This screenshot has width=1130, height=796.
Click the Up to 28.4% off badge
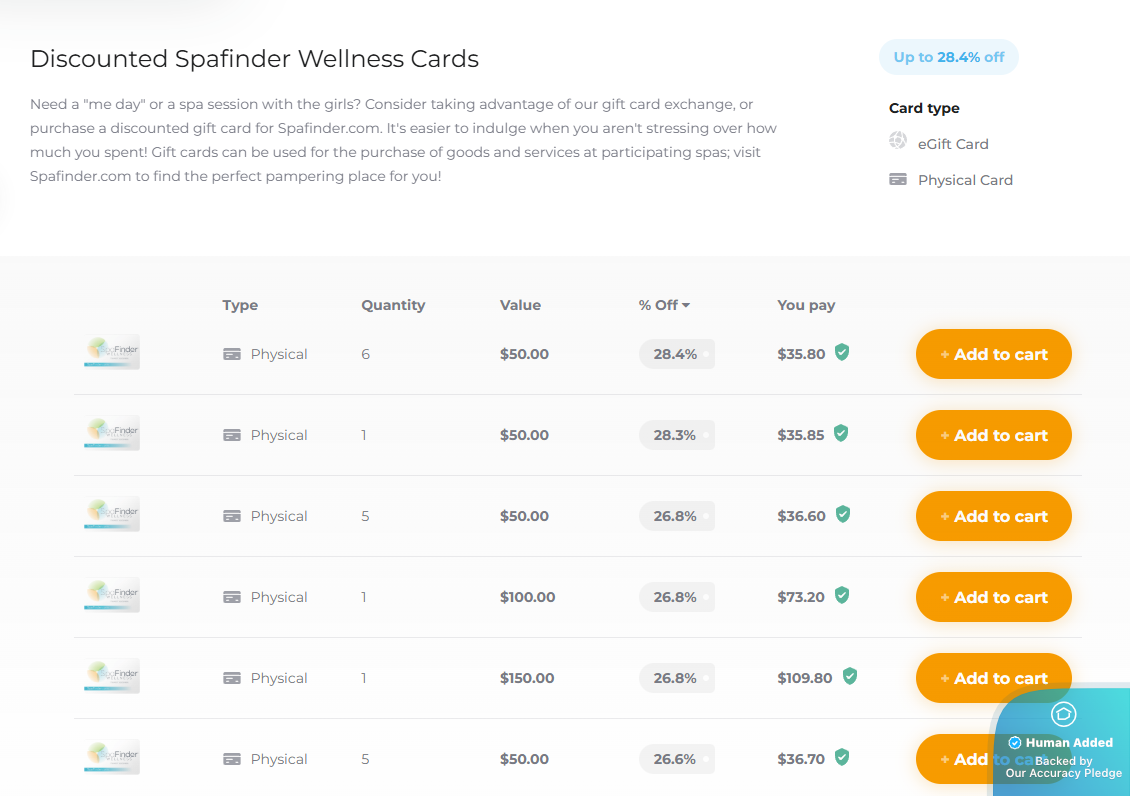pos(948,57)
